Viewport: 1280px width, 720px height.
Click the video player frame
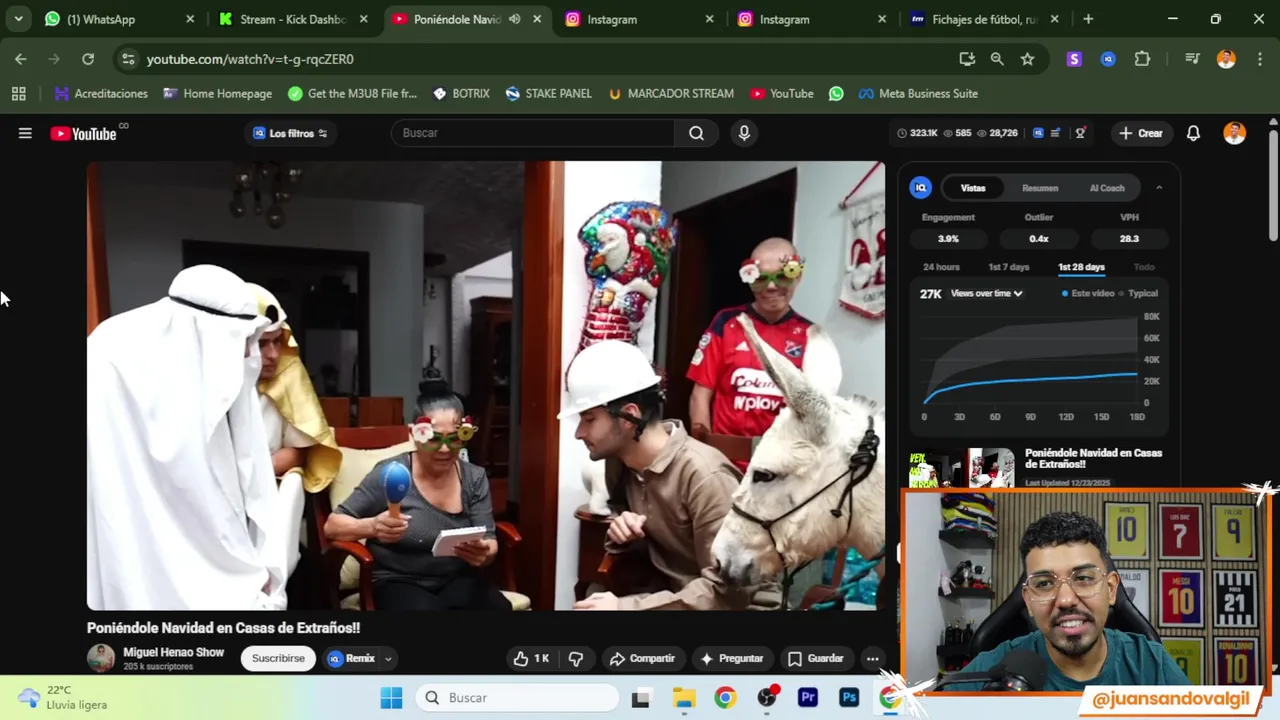(x=486, y=385)
